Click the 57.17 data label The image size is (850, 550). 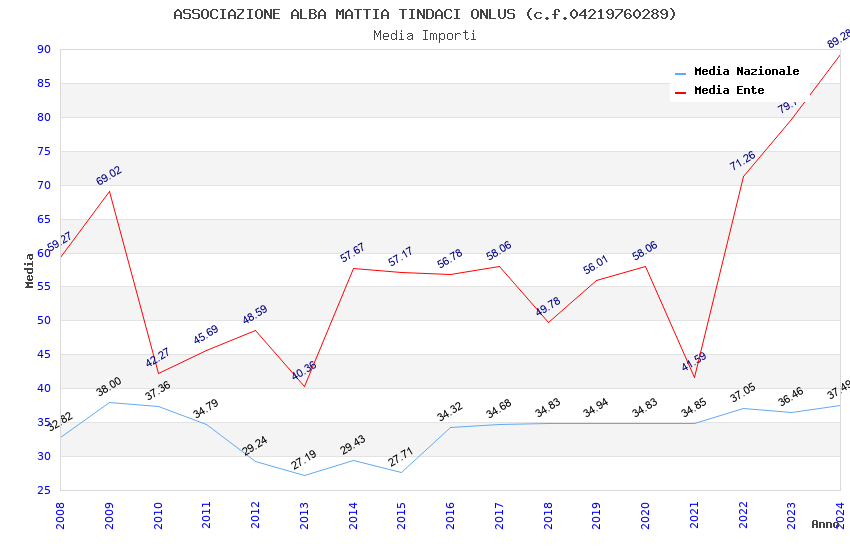pos(401,257)
